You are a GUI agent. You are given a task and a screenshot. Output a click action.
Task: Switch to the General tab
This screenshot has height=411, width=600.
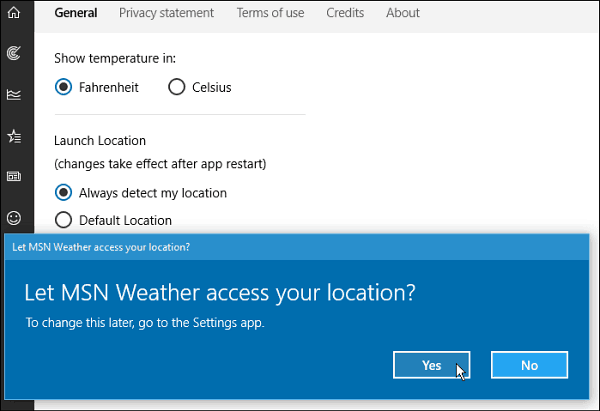point(76,13)
